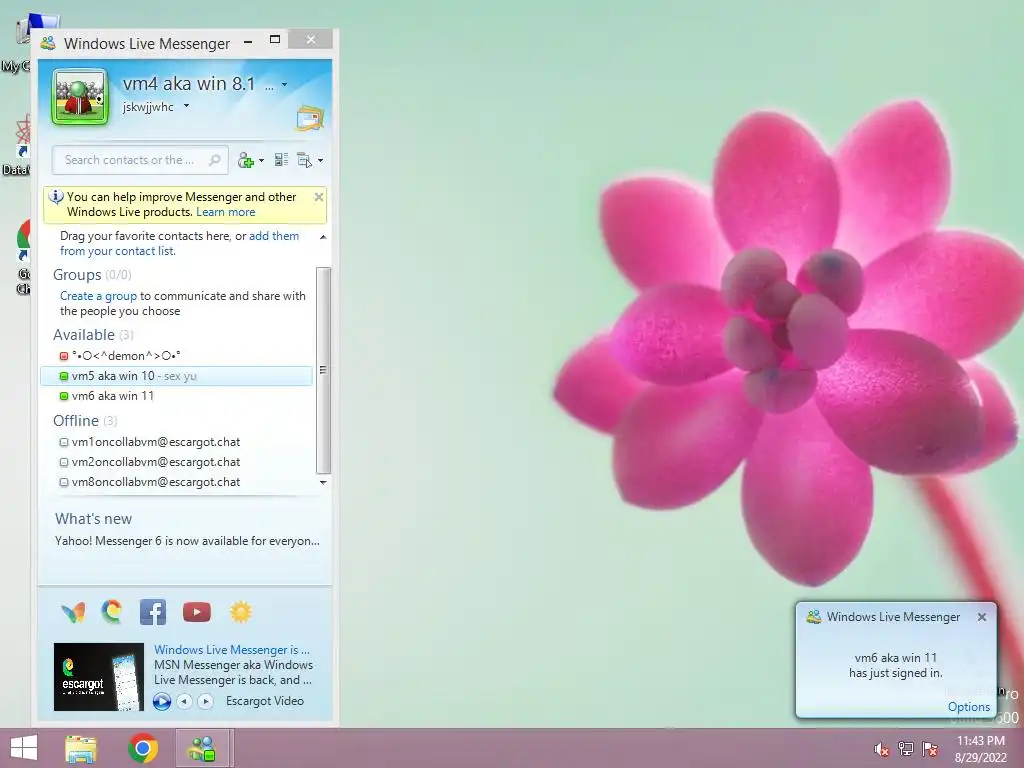The image size is (1024, 768).
Task: Click the contact list scroll down arrow
Action: 323,482
